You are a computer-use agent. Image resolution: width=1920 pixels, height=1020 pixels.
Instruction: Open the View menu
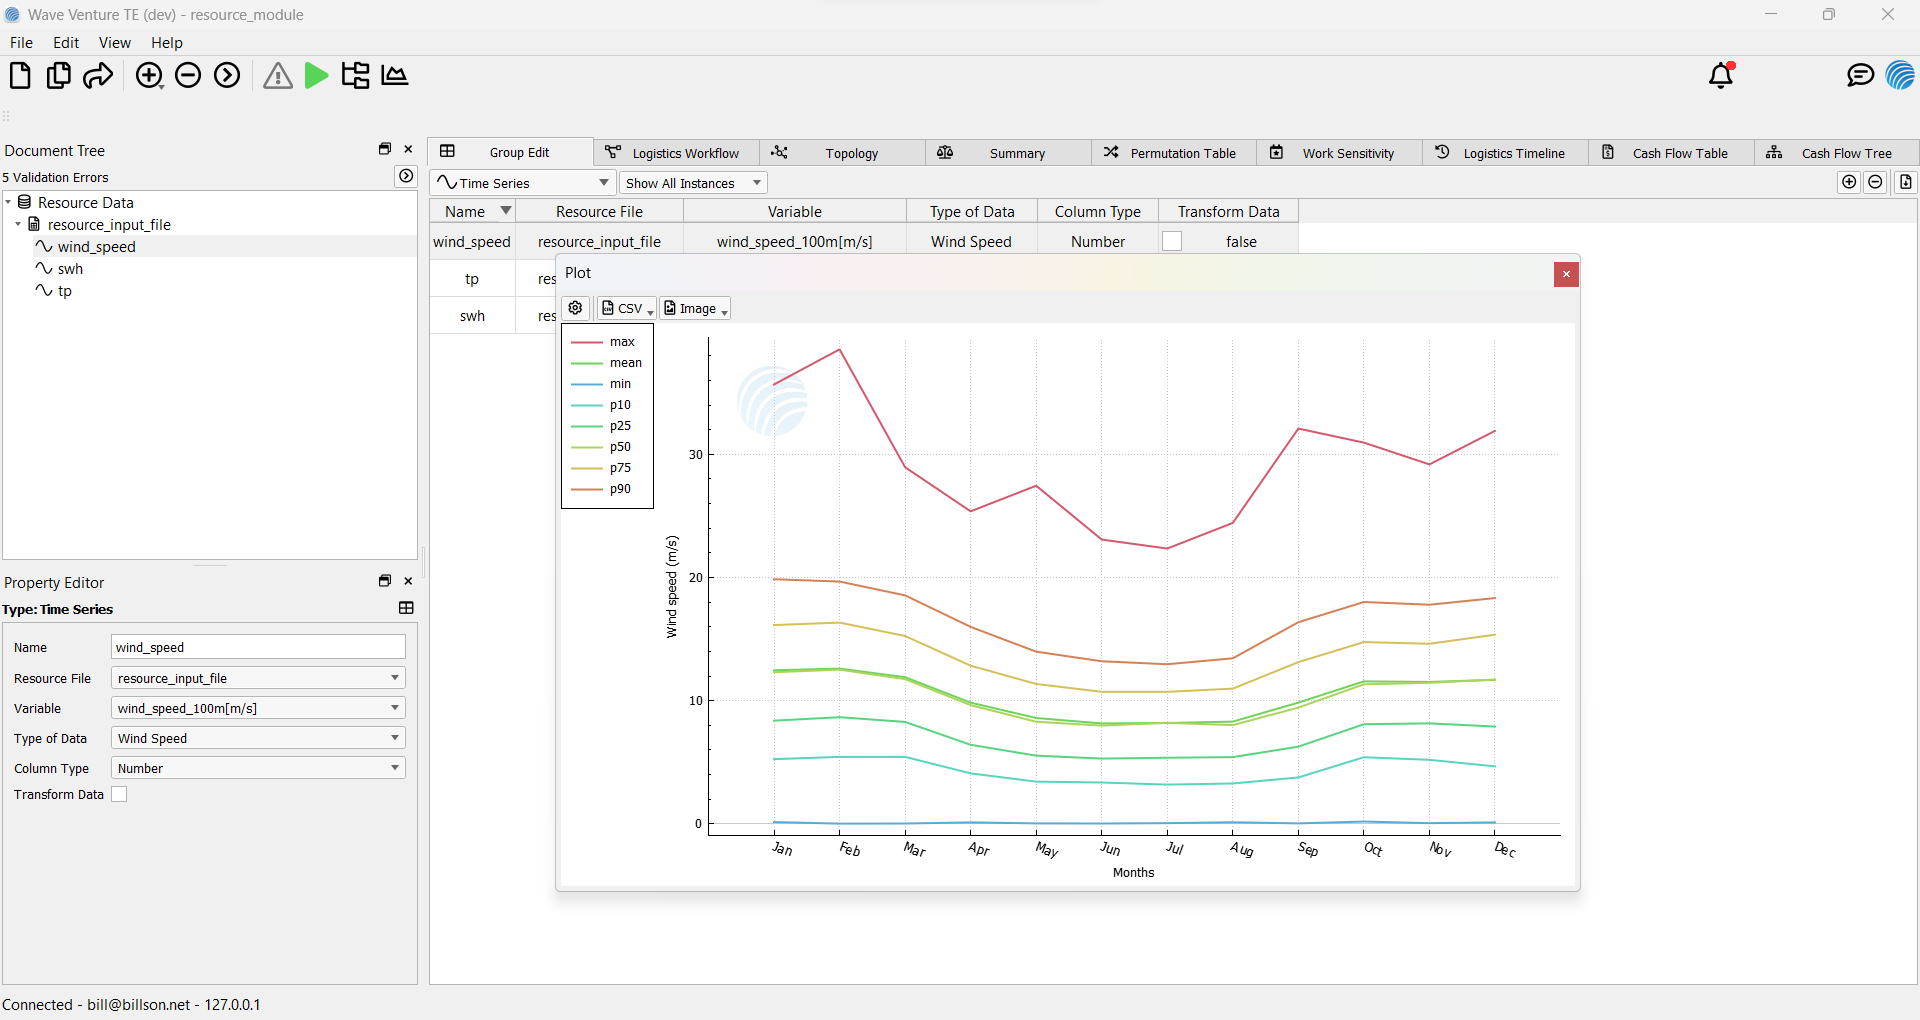pyautogui.click(x=114, y=43)
